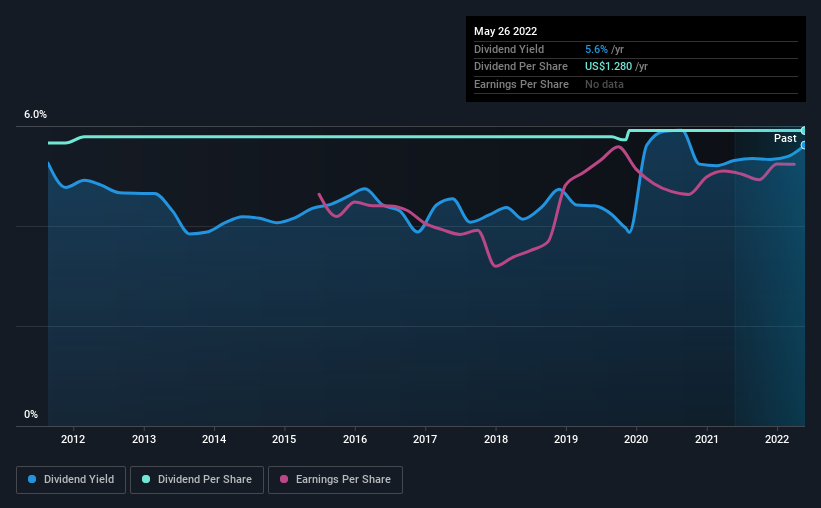
Task: Click the pink Earnings Per Share dot
Action: tap(284, 479)
